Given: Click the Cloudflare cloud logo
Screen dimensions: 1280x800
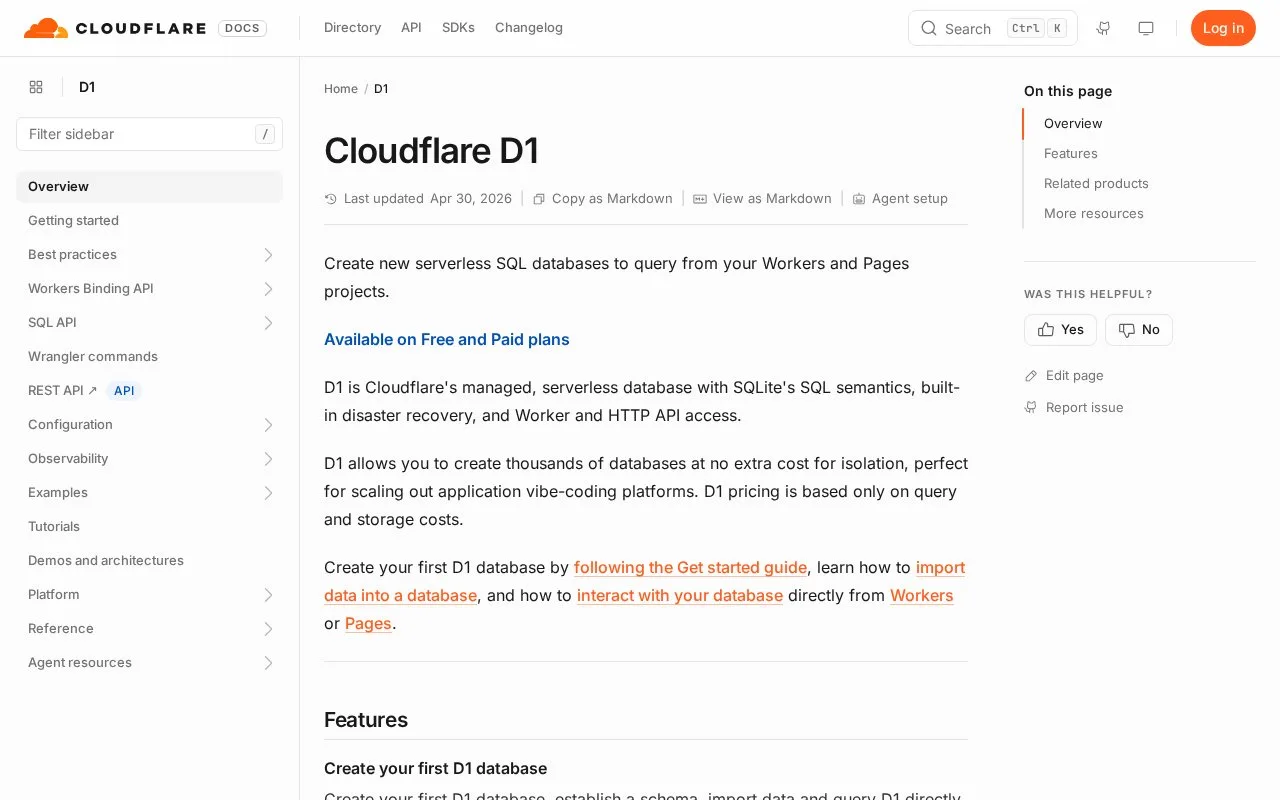Looking at the screenshot, I should click(x=46, y=28).
